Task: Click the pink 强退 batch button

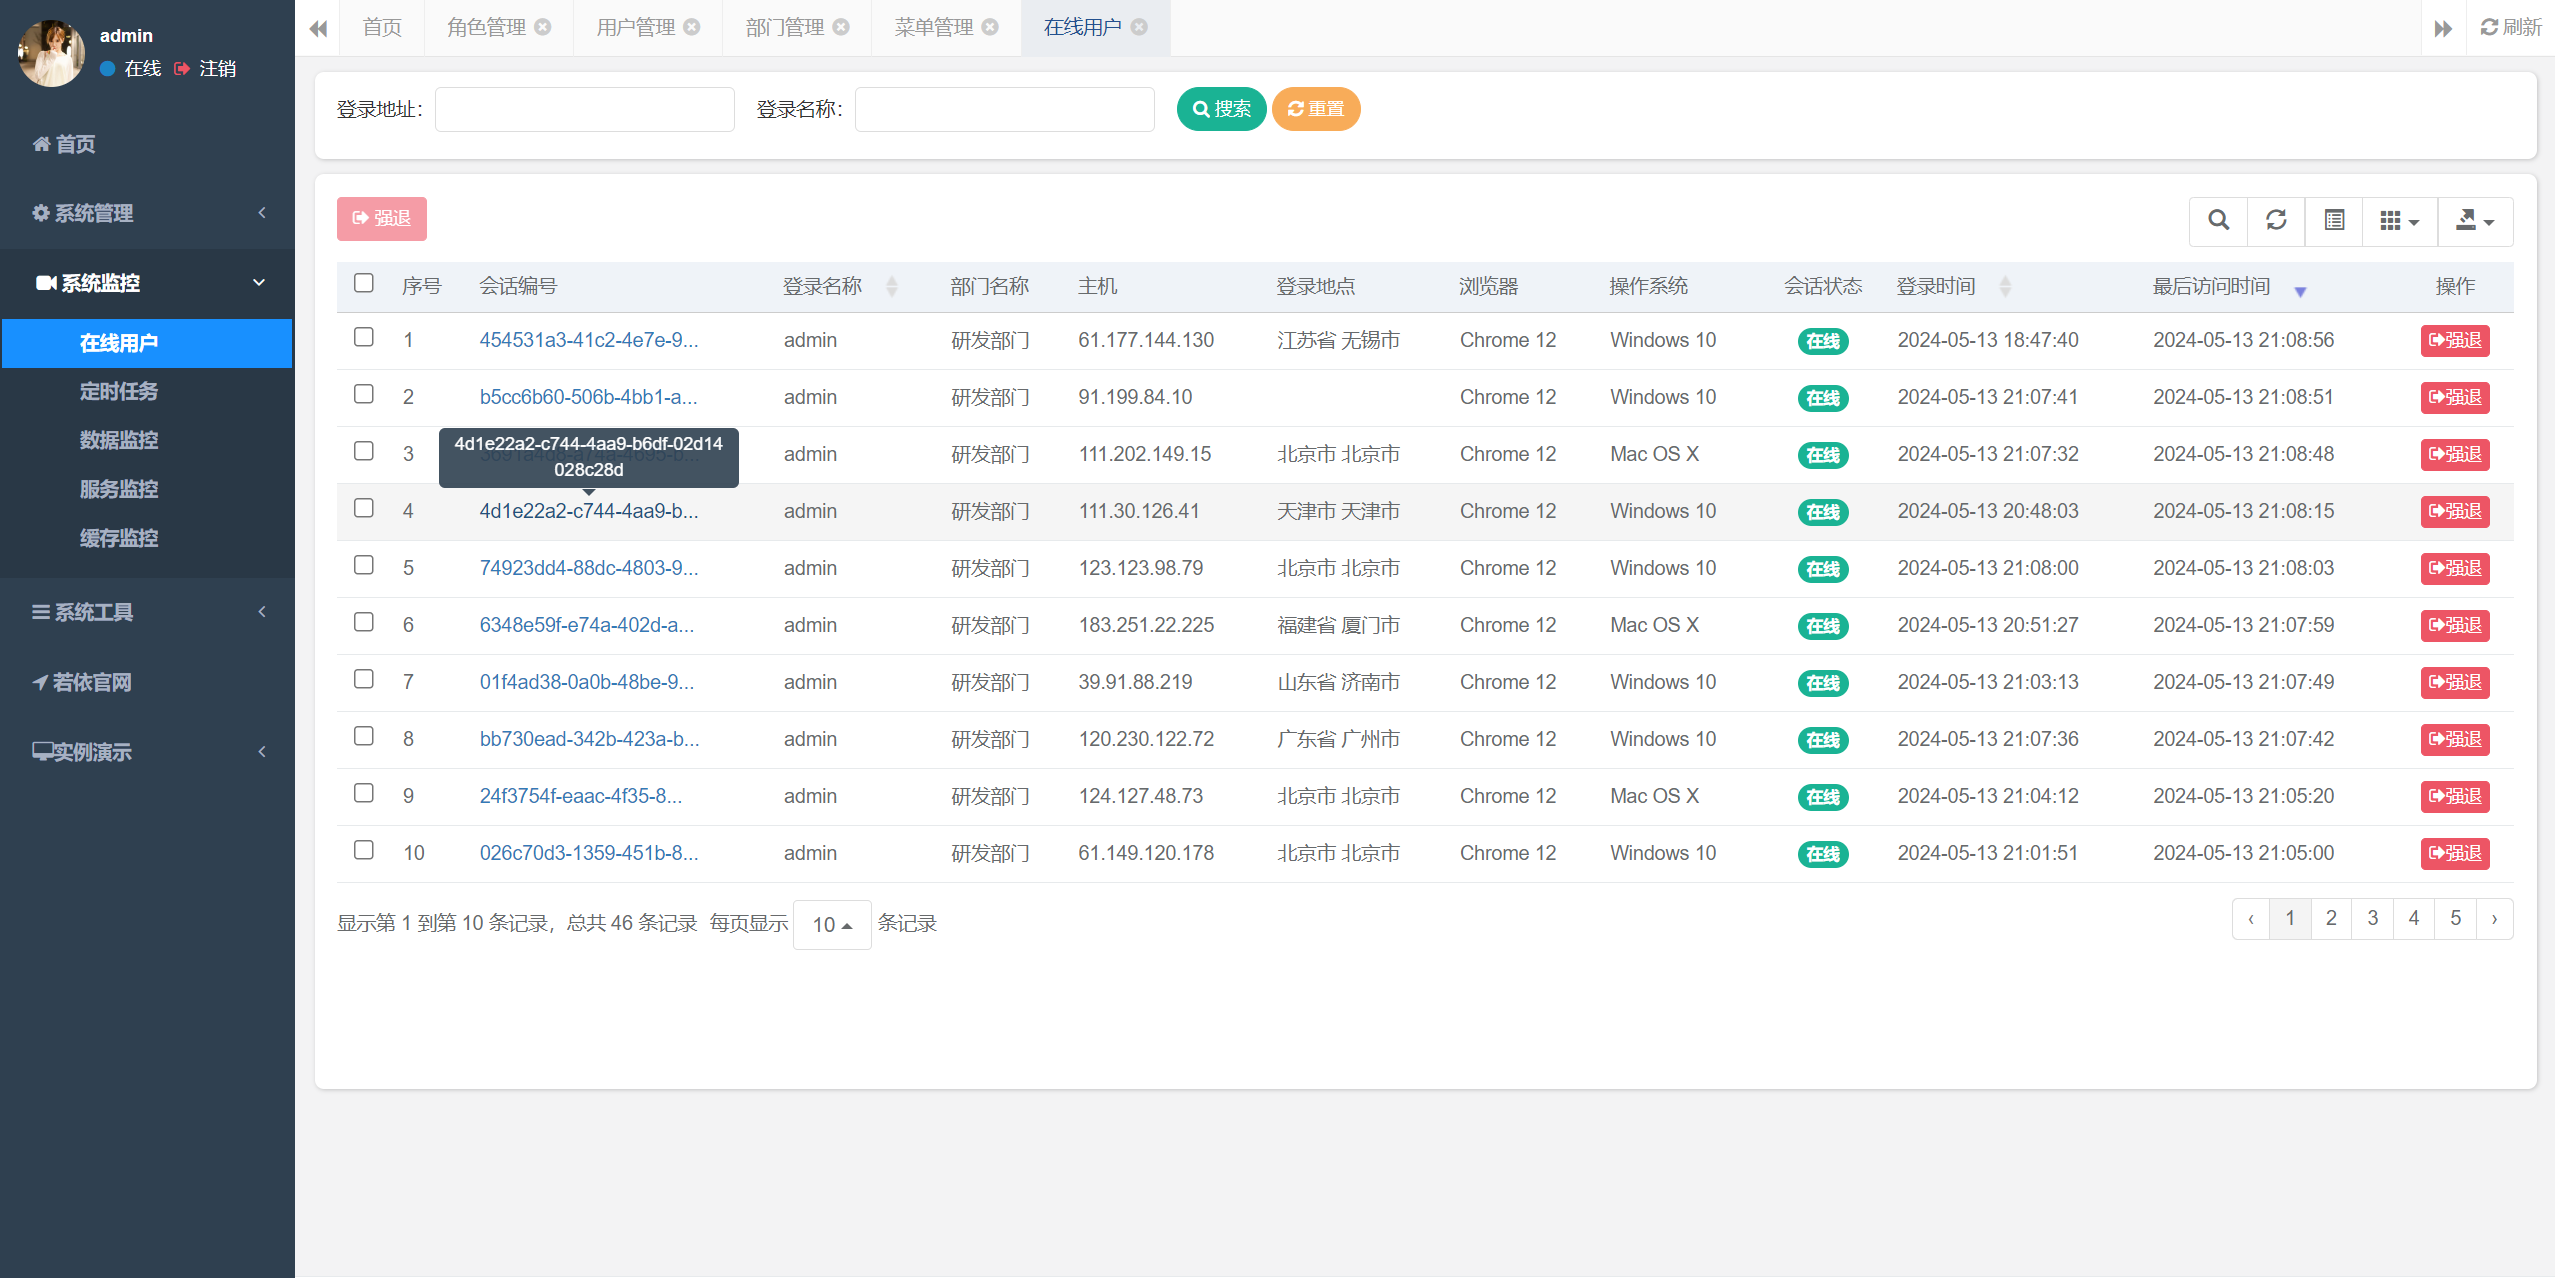Action: click(x=382, y=219)
